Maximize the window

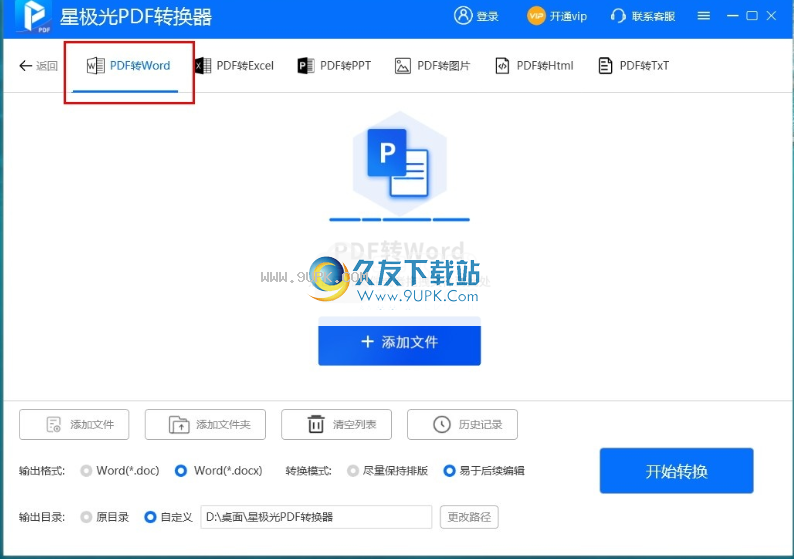(752, 16)
